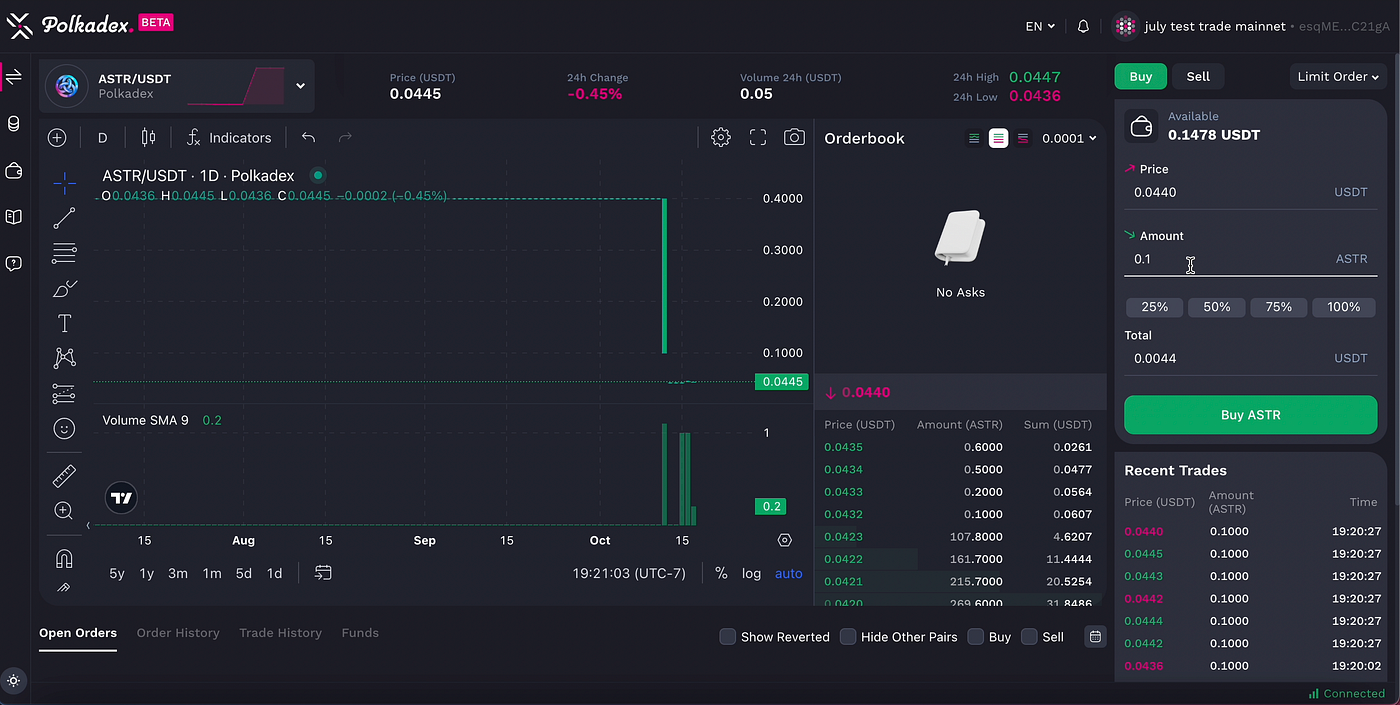
Task: Set amount to 25%
Action: (x=1155, y=307)
